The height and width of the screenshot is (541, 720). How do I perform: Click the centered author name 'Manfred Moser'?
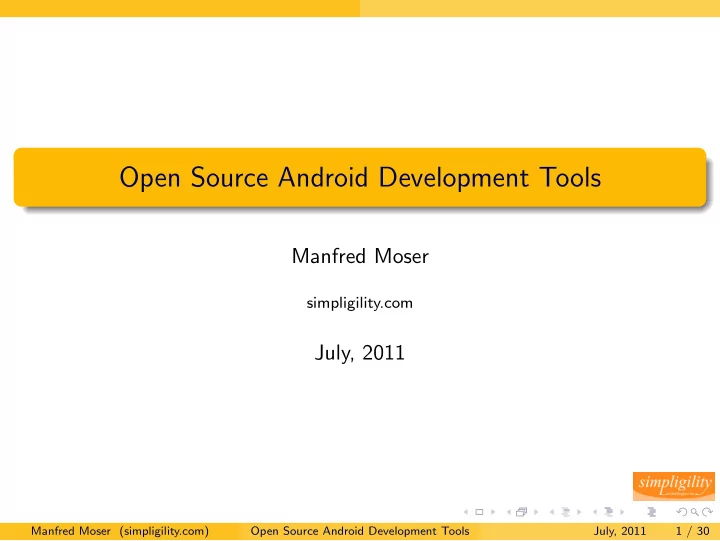[x=360, y=256]
